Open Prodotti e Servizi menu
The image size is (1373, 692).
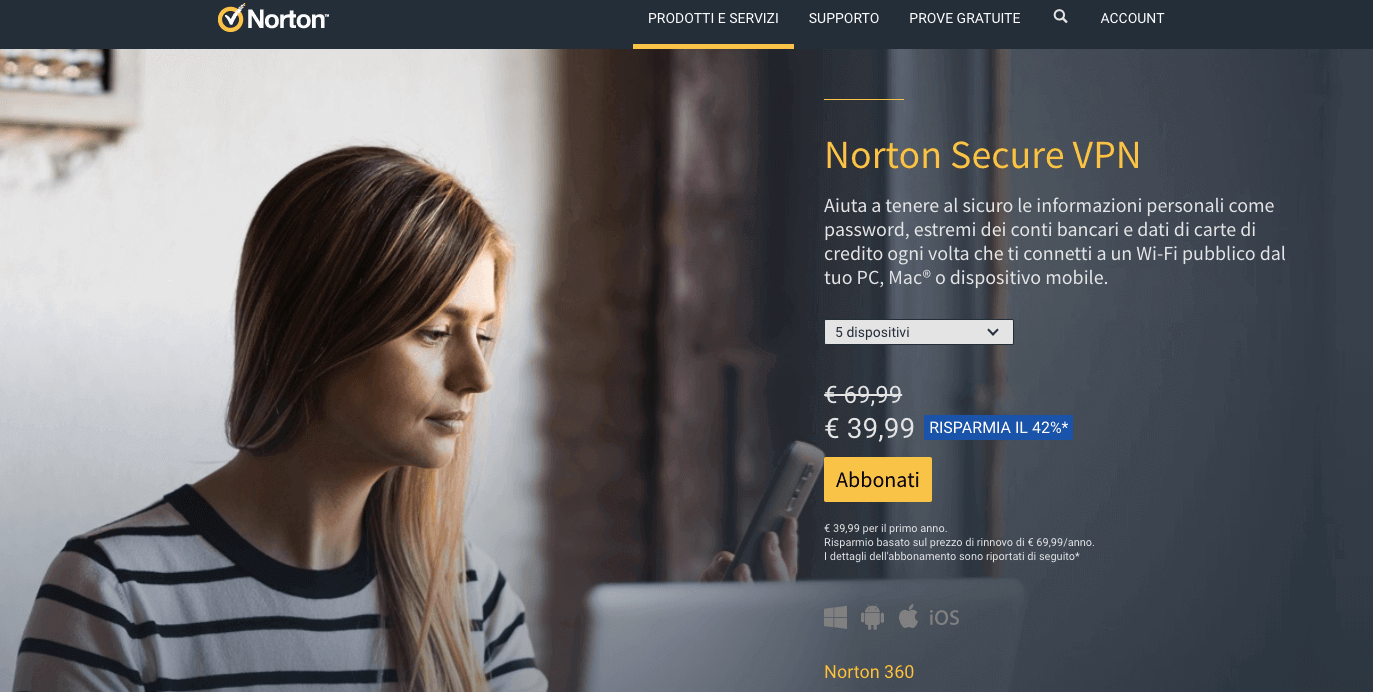[713, 18]
